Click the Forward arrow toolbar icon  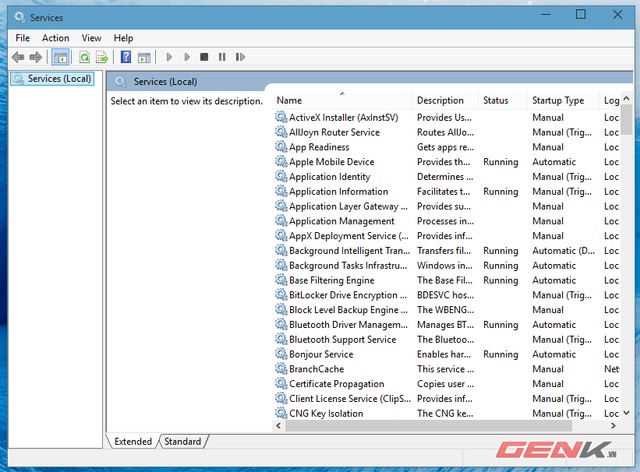pyautogui.click(x=36, y=57)
